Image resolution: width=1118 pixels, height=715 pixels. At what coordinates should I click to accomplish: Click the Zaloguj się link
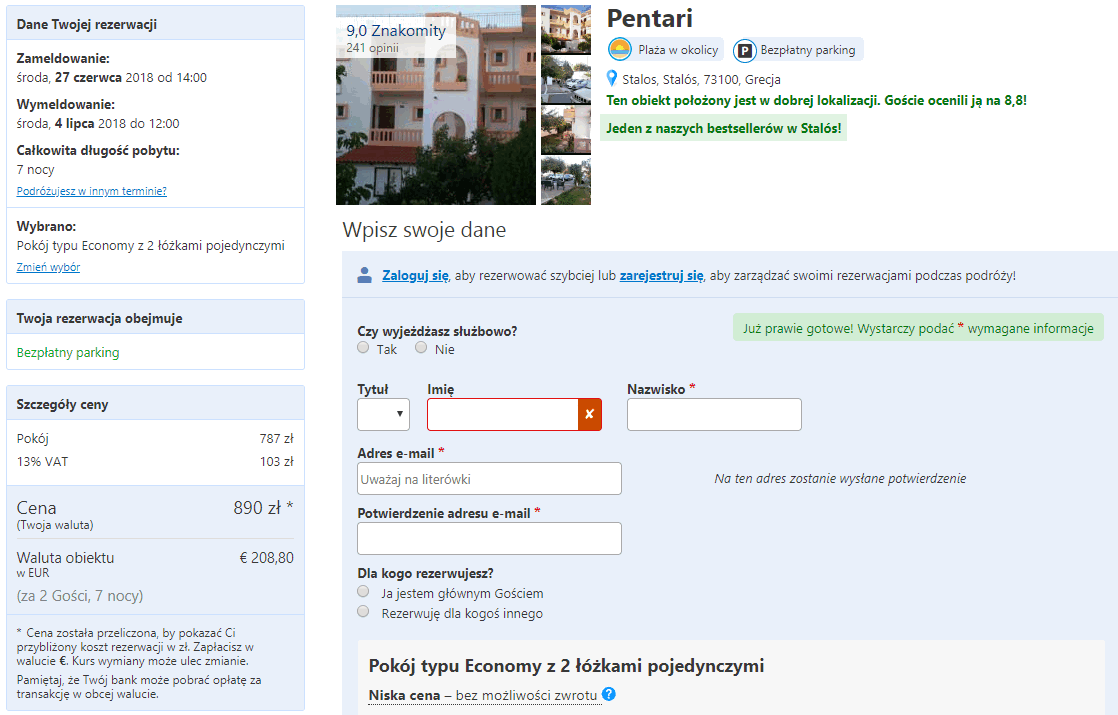pyautogui.click(x=416, y=276)
